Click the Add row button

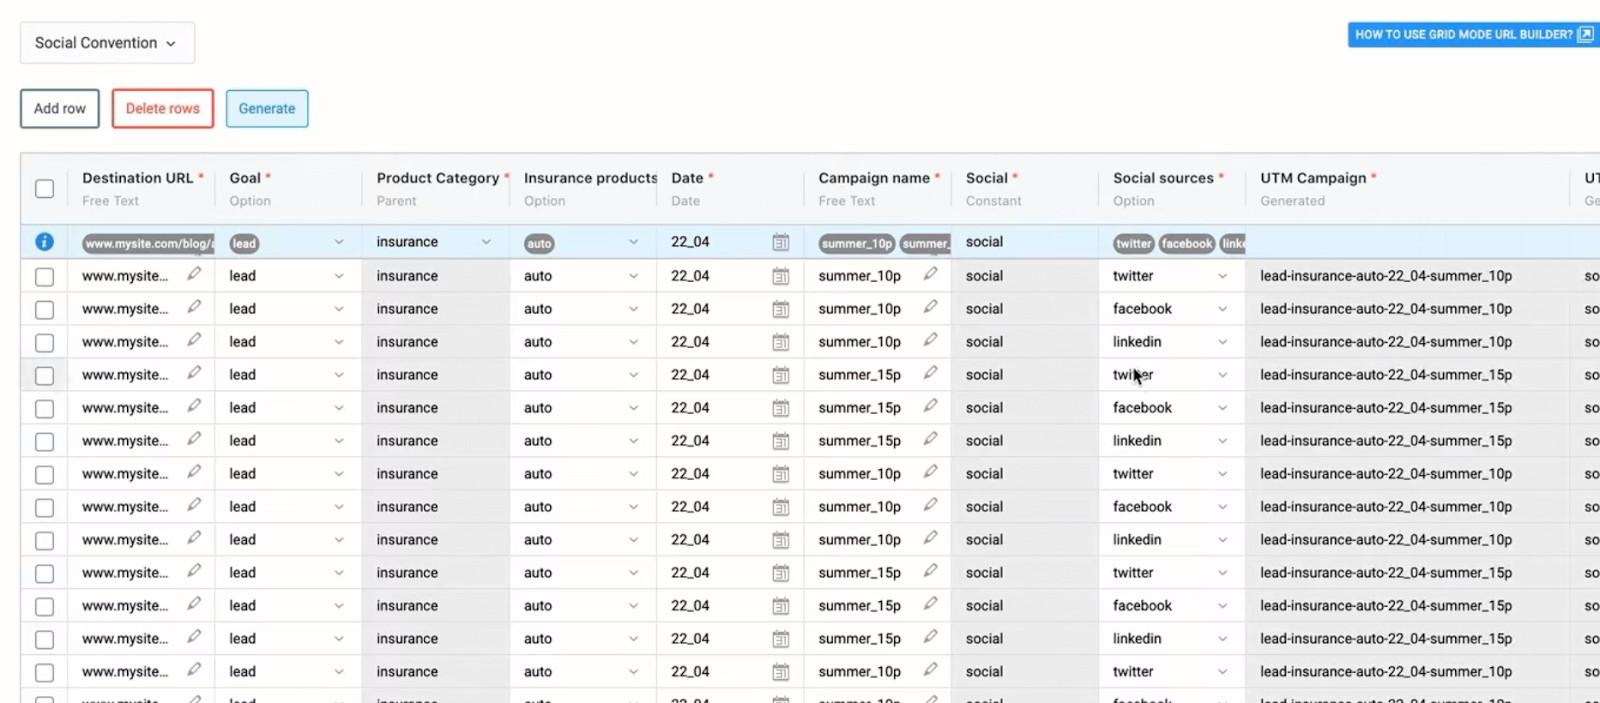pos(60,108)
